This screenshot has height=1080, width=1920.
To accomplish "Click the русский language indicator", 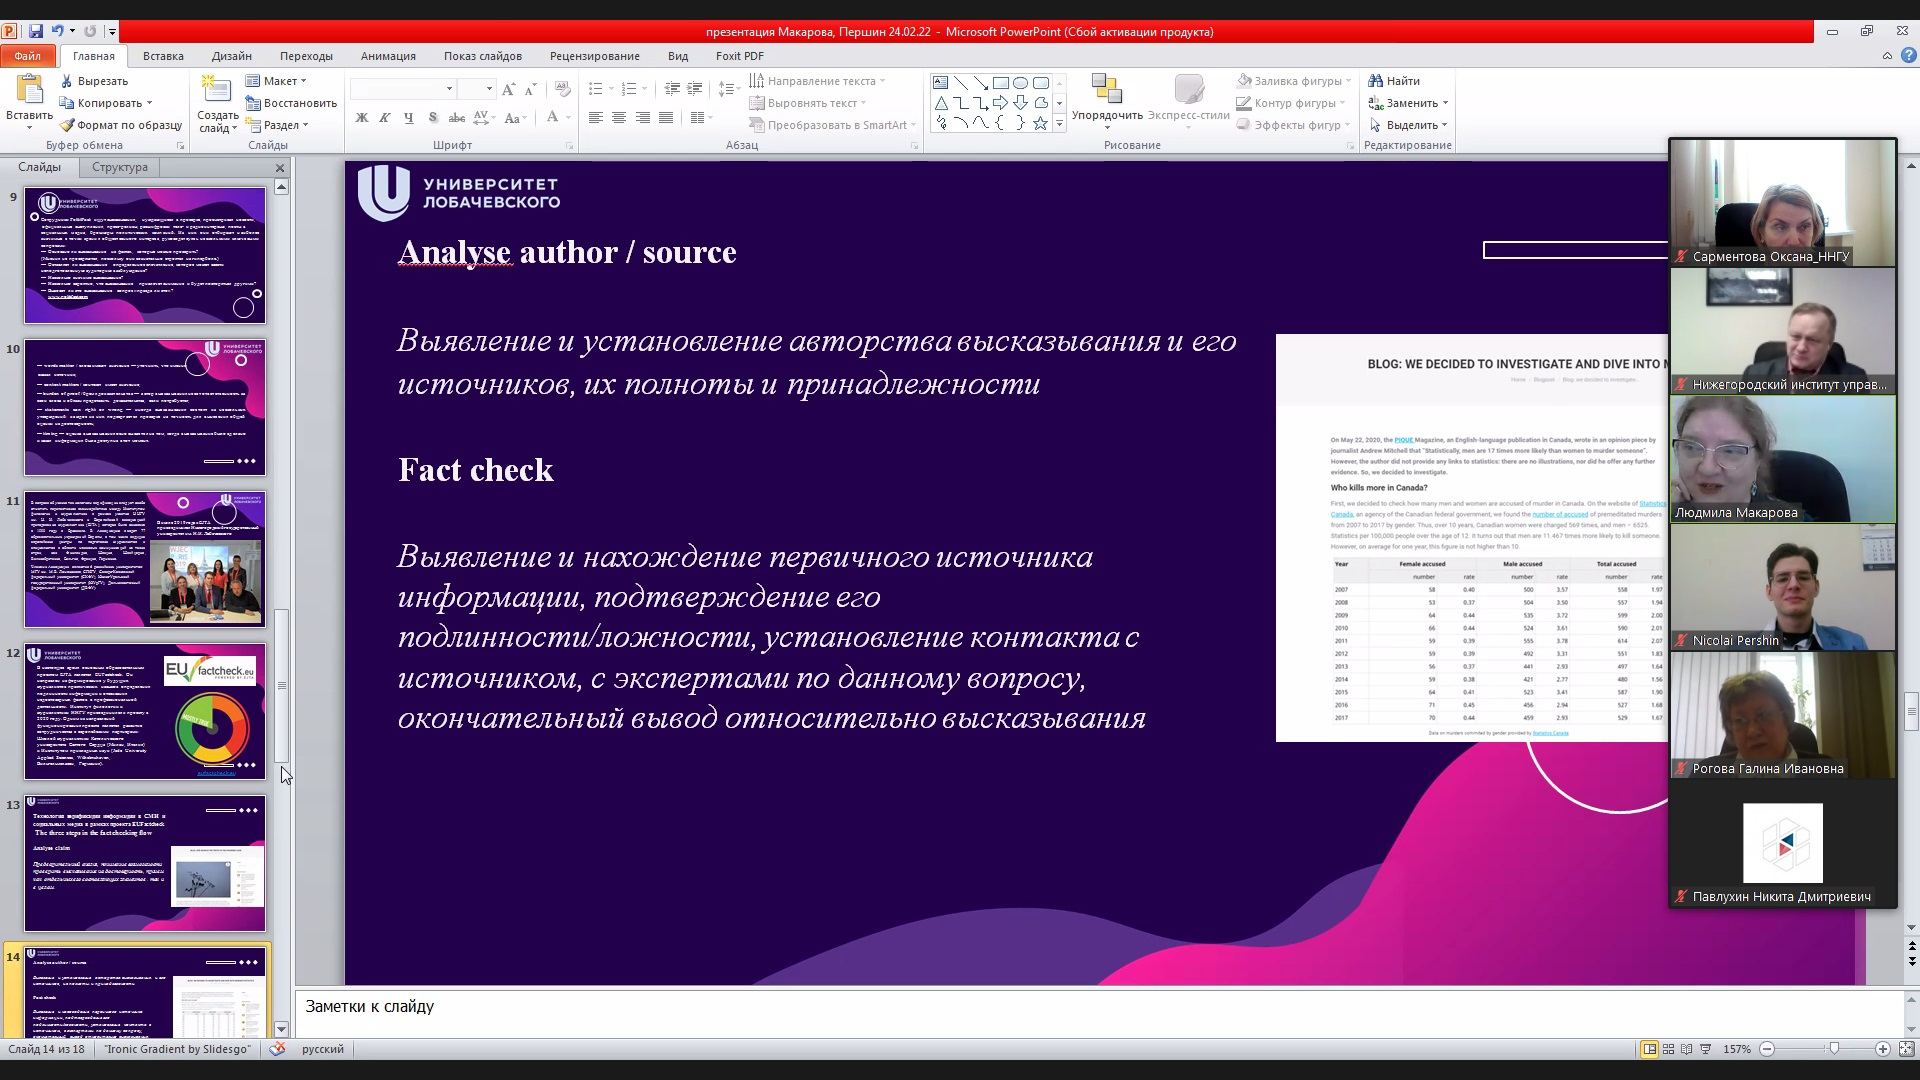I will [x=323, y=1049].
